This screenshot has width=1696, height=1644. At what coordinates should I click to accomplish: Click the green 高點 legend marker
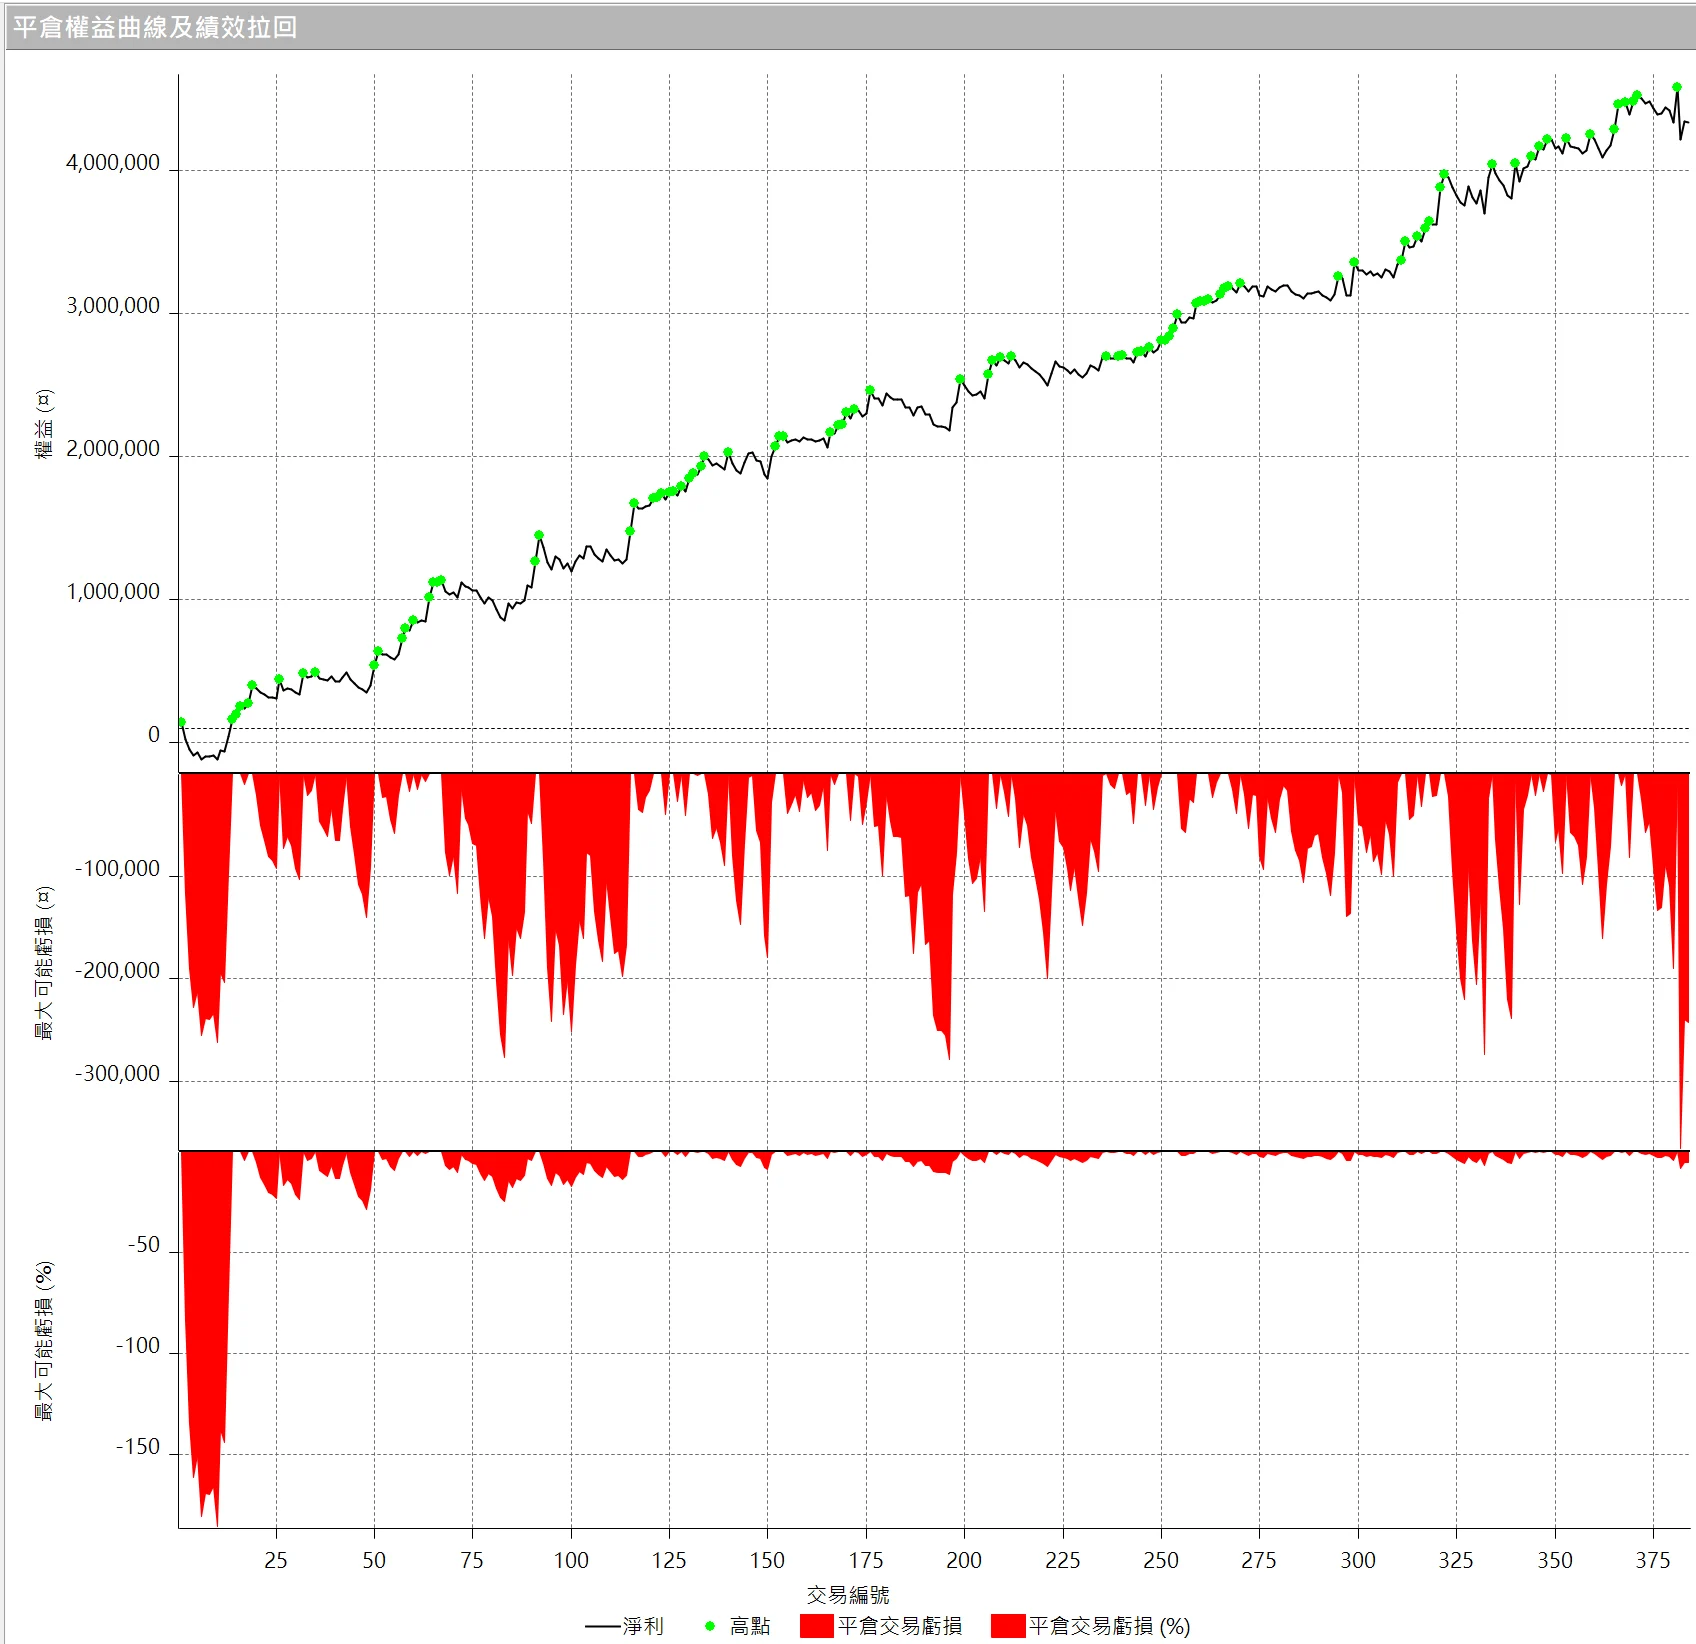(710, 1626)
